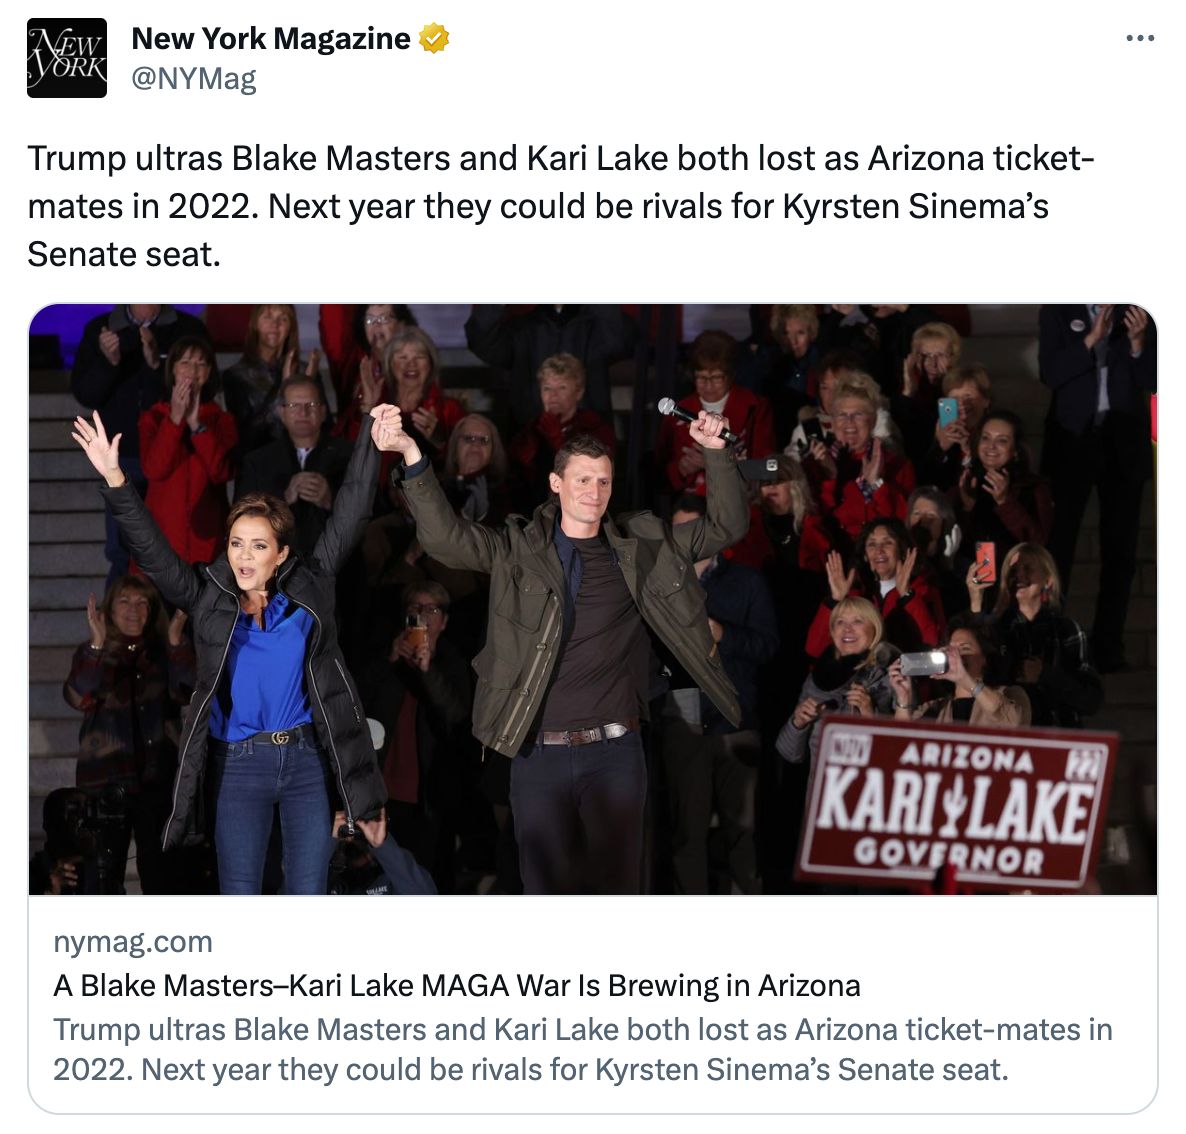Click the New York Magazine logo avatar
Viewport: 1186px width, 1134px height.
point(67,58)
